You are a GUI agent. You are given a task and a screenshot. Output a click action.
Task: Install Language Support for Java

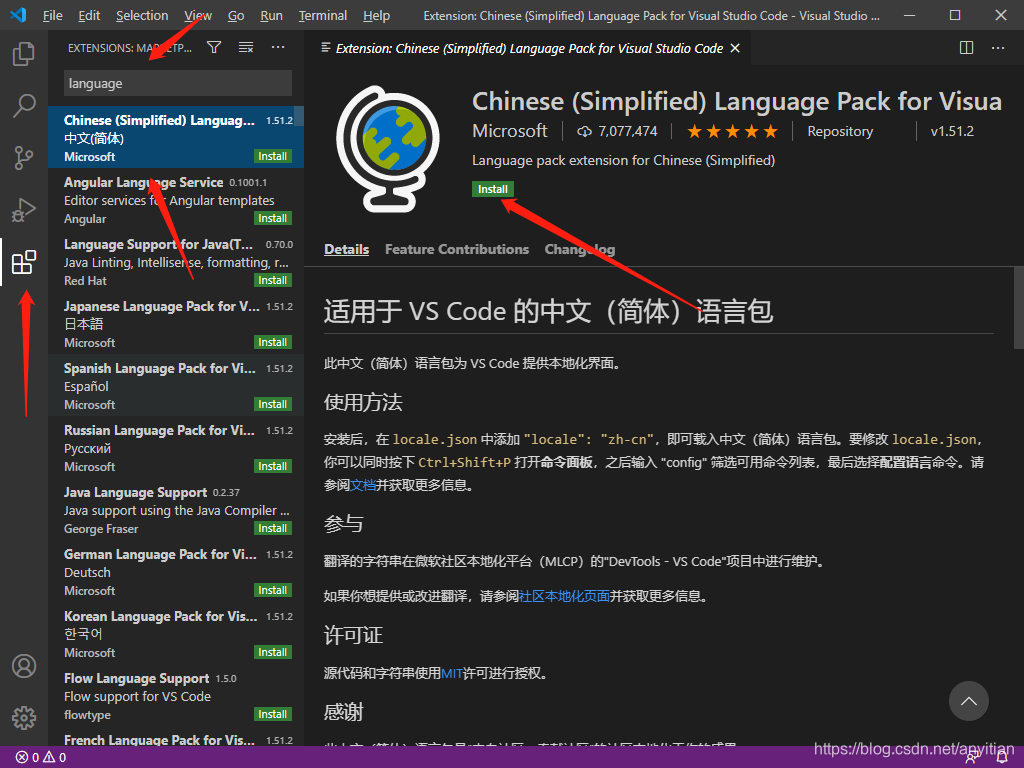click(x=272, y=280)
